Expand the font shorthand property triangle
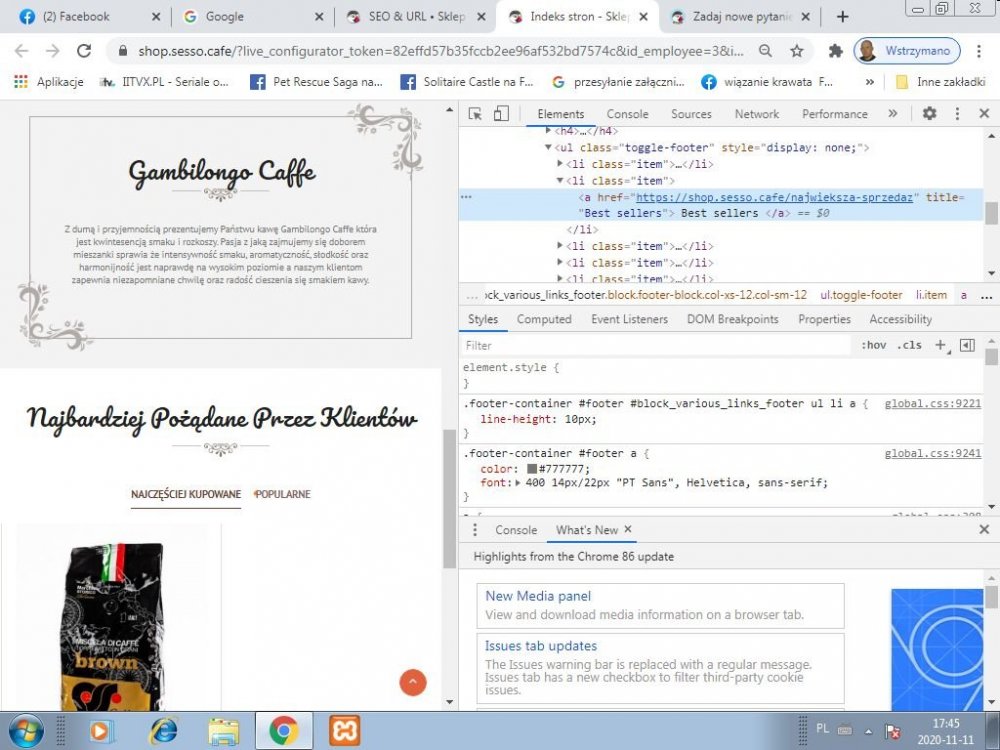1000x750 pixels. pos(518,483)
